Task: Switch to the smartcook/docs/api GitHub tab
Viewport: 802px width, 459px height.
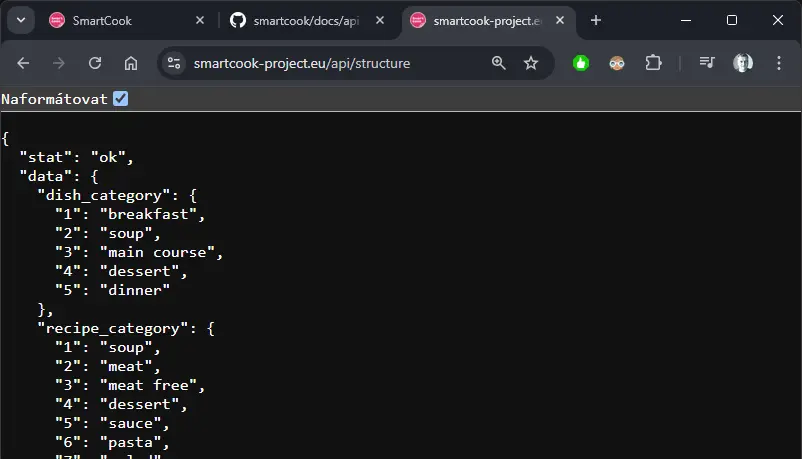Action: point(306,20)
